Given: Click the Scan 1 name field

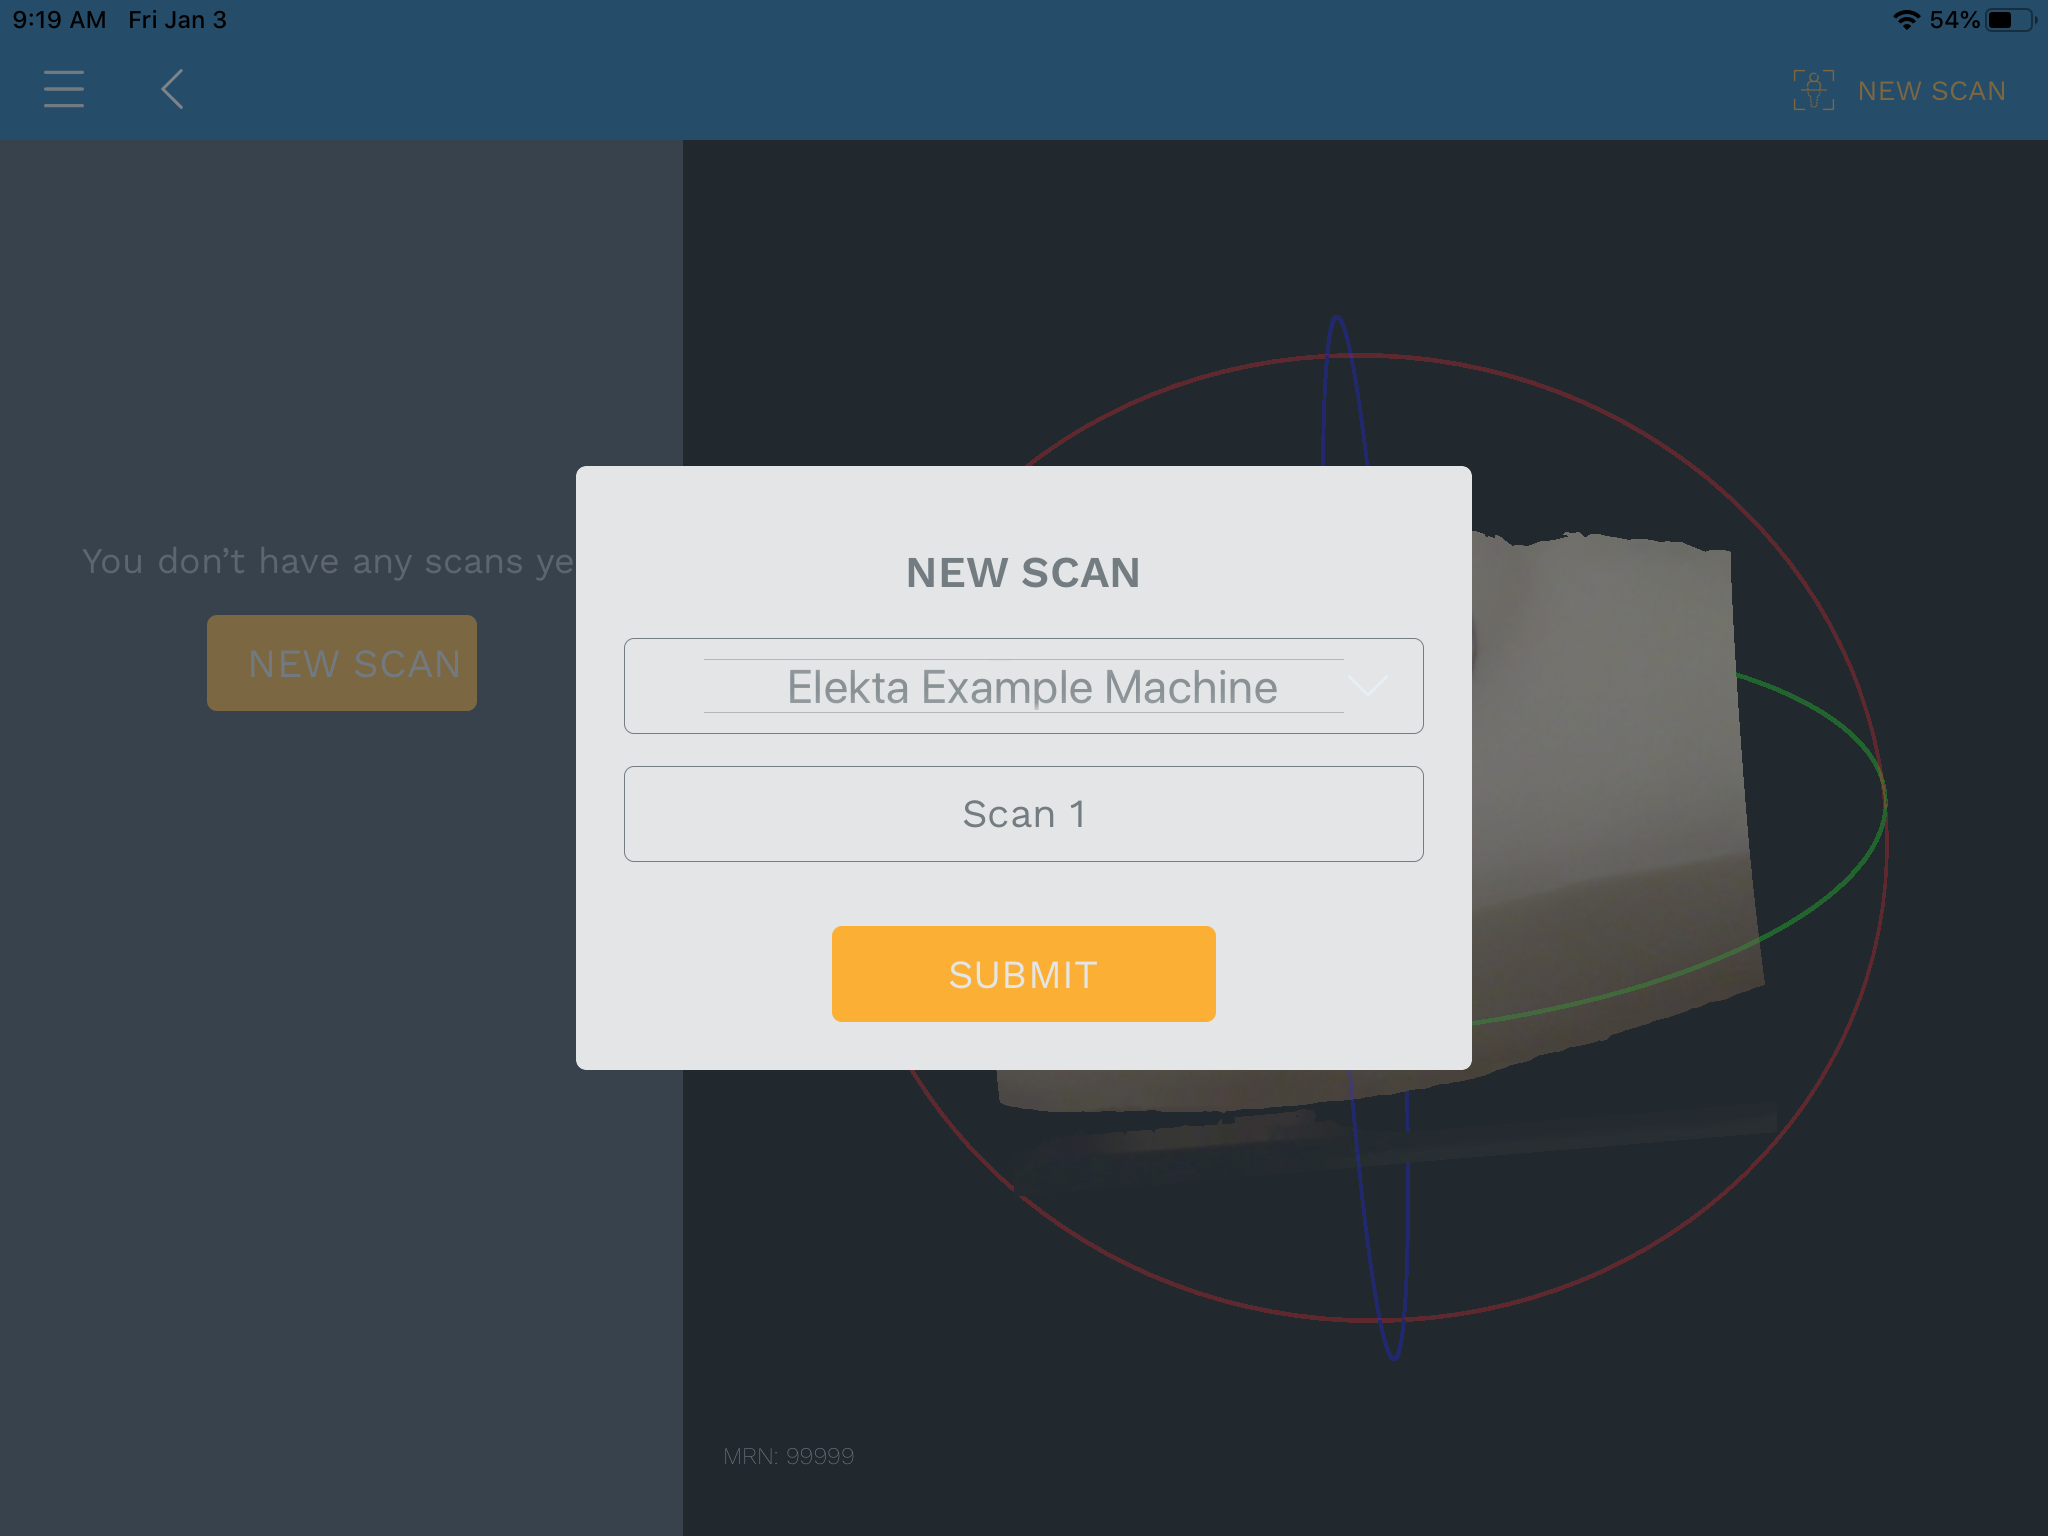Looking at the screenshot, I should coord(1023,814).
